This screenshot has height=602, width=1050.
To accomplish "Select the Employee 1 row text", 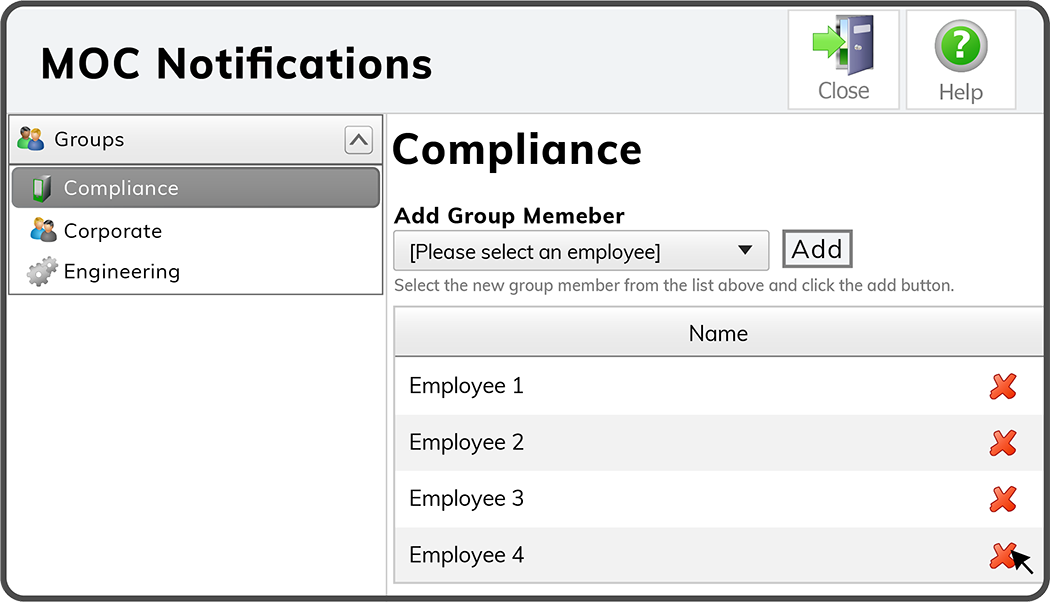I will click(x=466, y=386).
